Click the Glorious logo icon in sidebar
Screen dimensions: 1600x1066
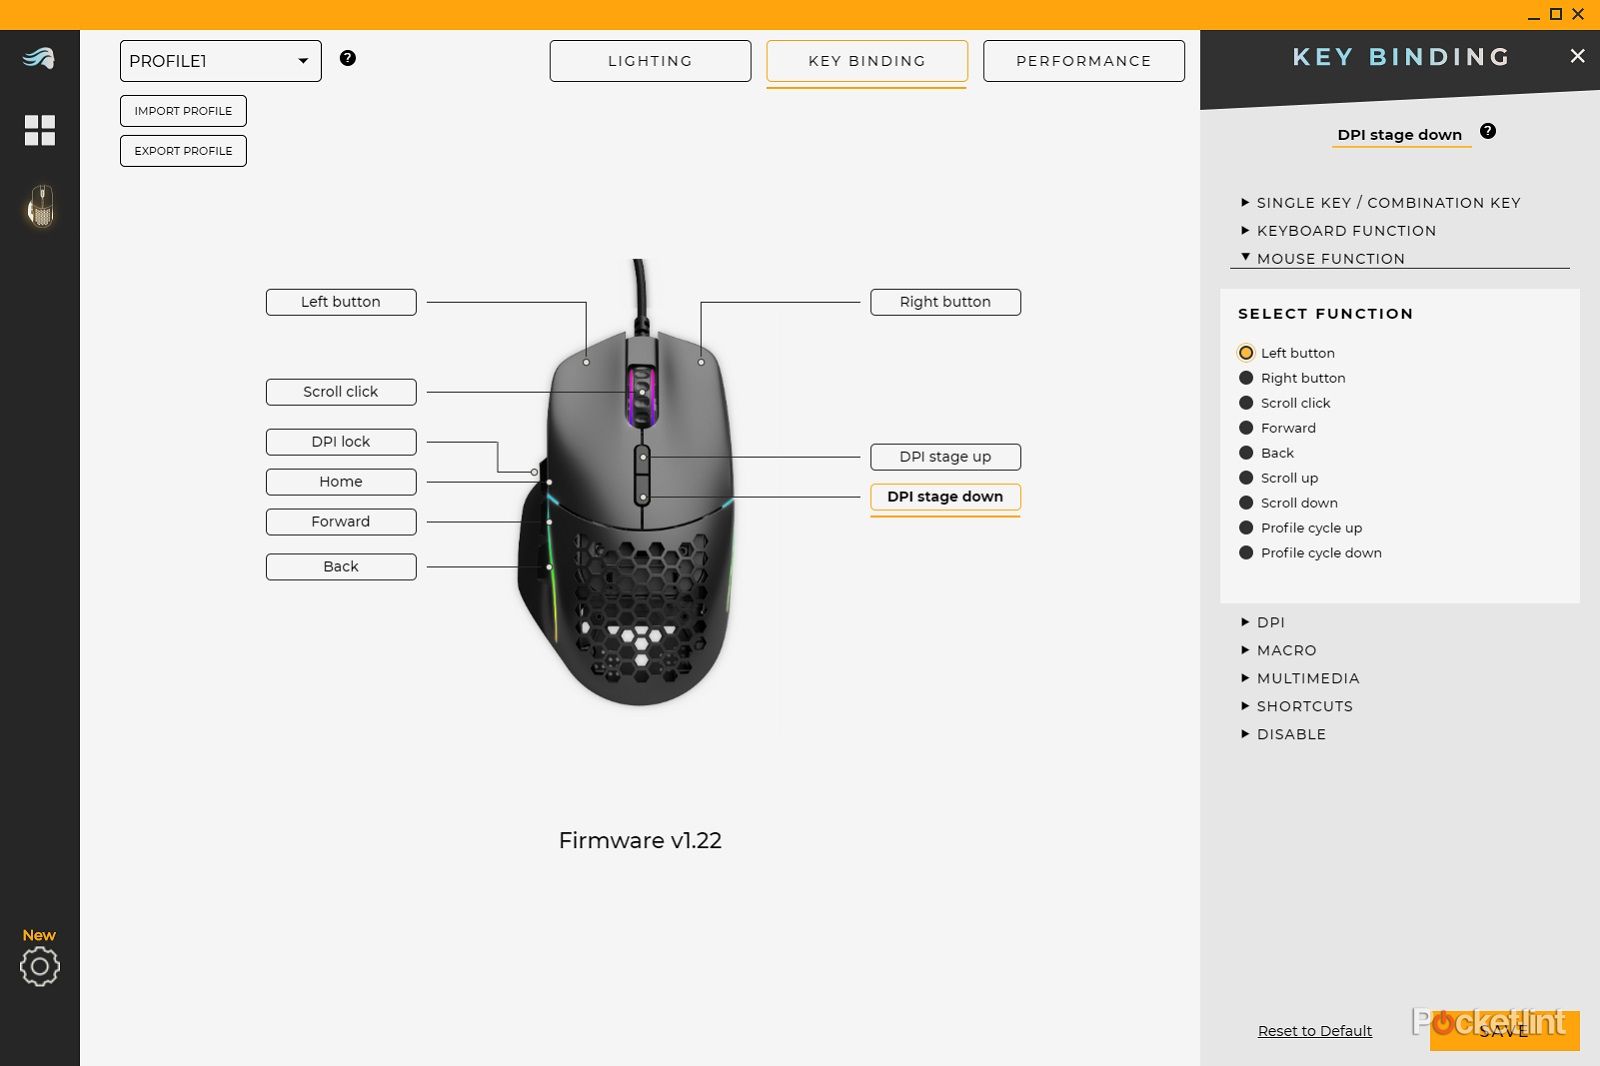point(39,59)
